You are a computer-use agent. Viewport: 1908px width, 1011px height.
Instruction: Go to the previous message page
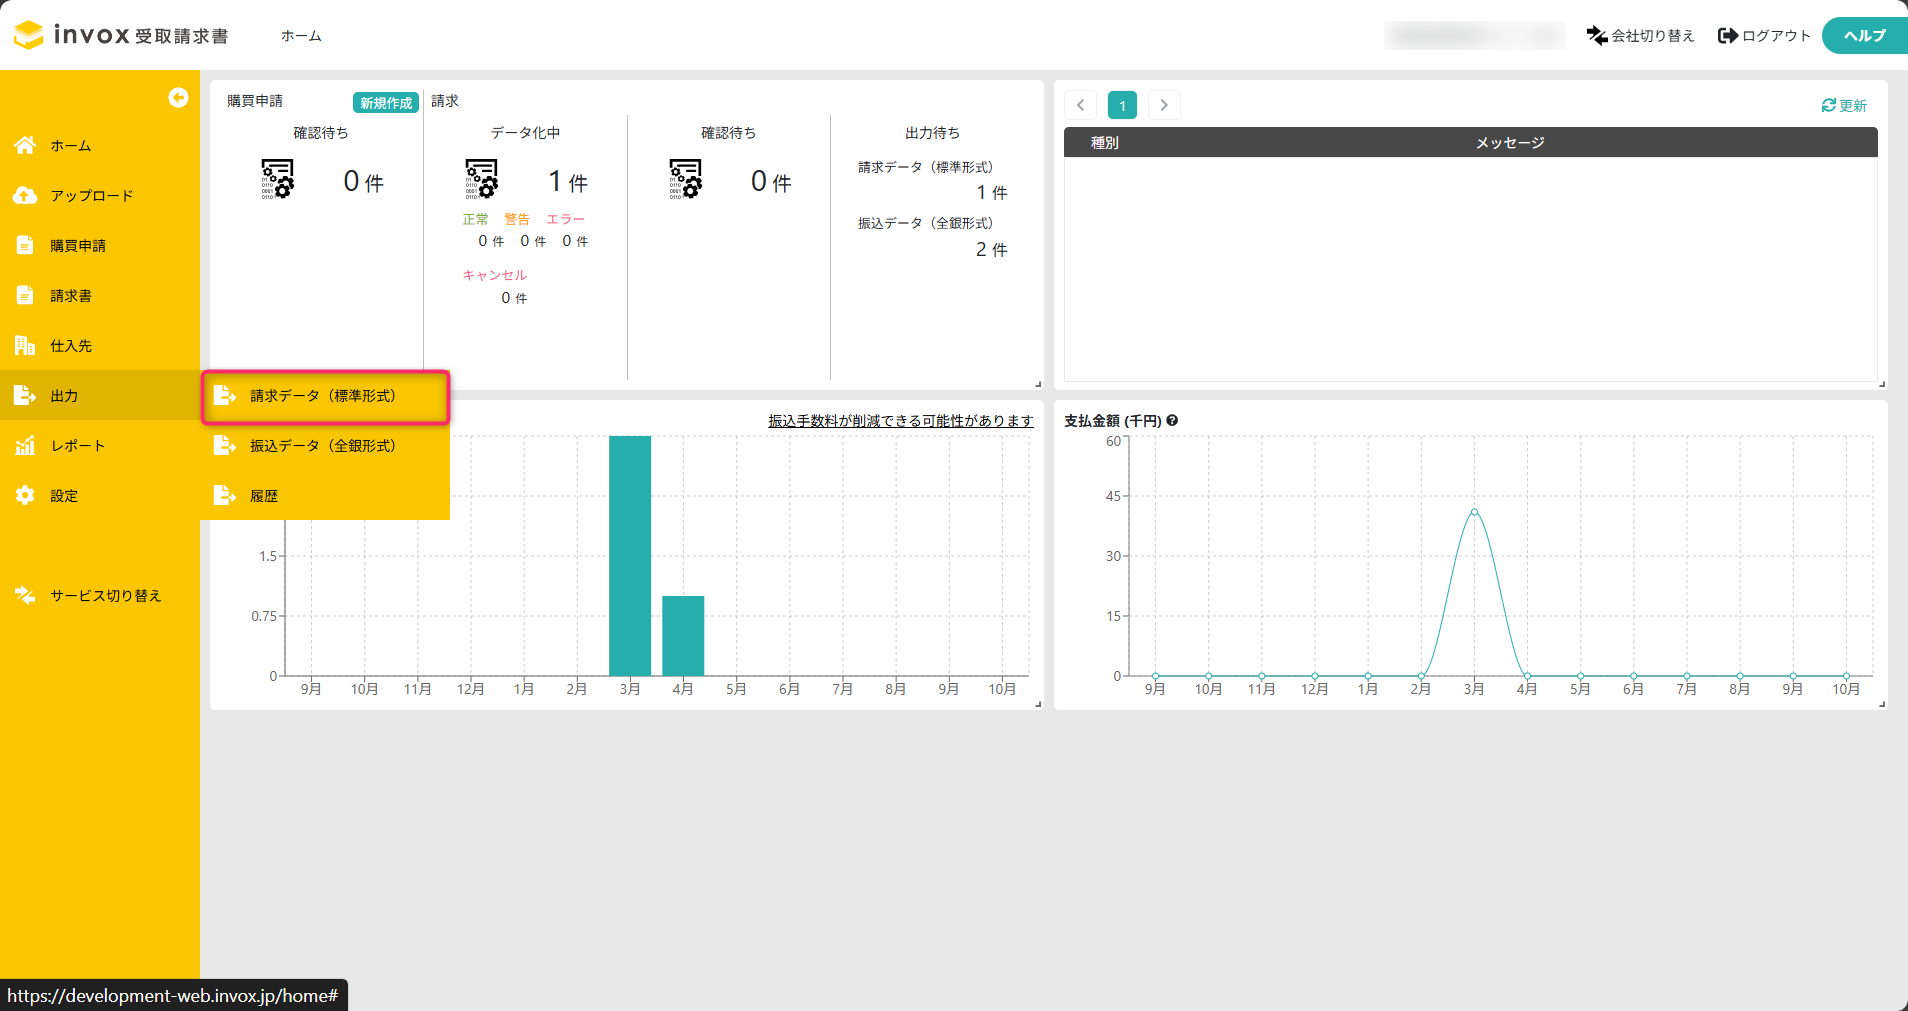point(1080,105)
